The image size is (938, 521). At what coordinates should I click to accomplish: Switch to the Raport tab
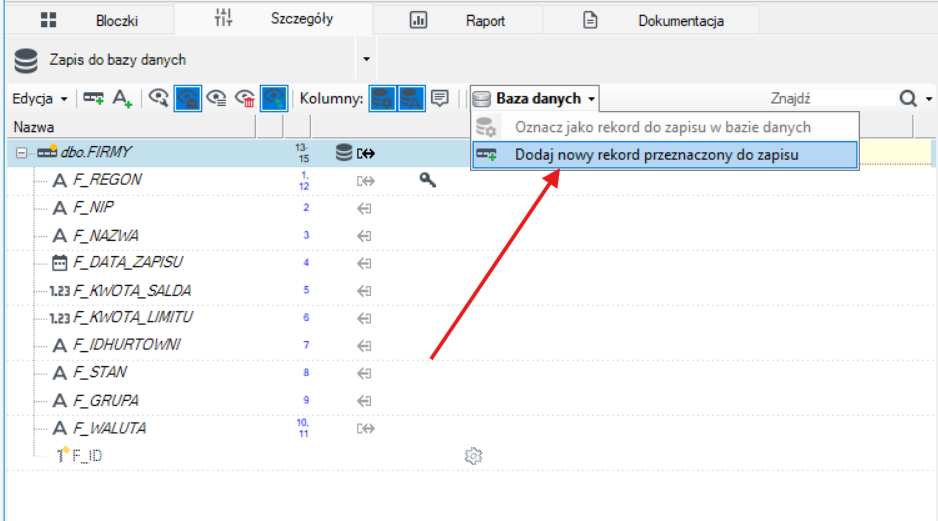click(x=458, y=20)
